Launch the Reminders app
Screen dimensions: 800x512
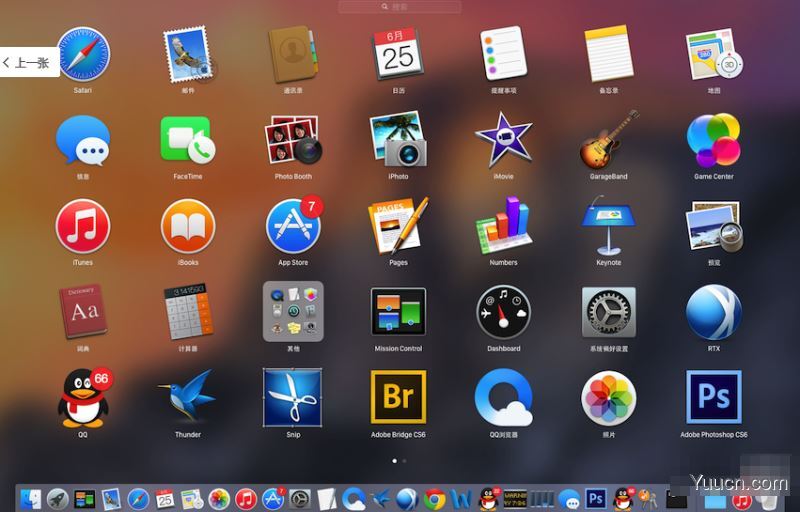point(504,54)
